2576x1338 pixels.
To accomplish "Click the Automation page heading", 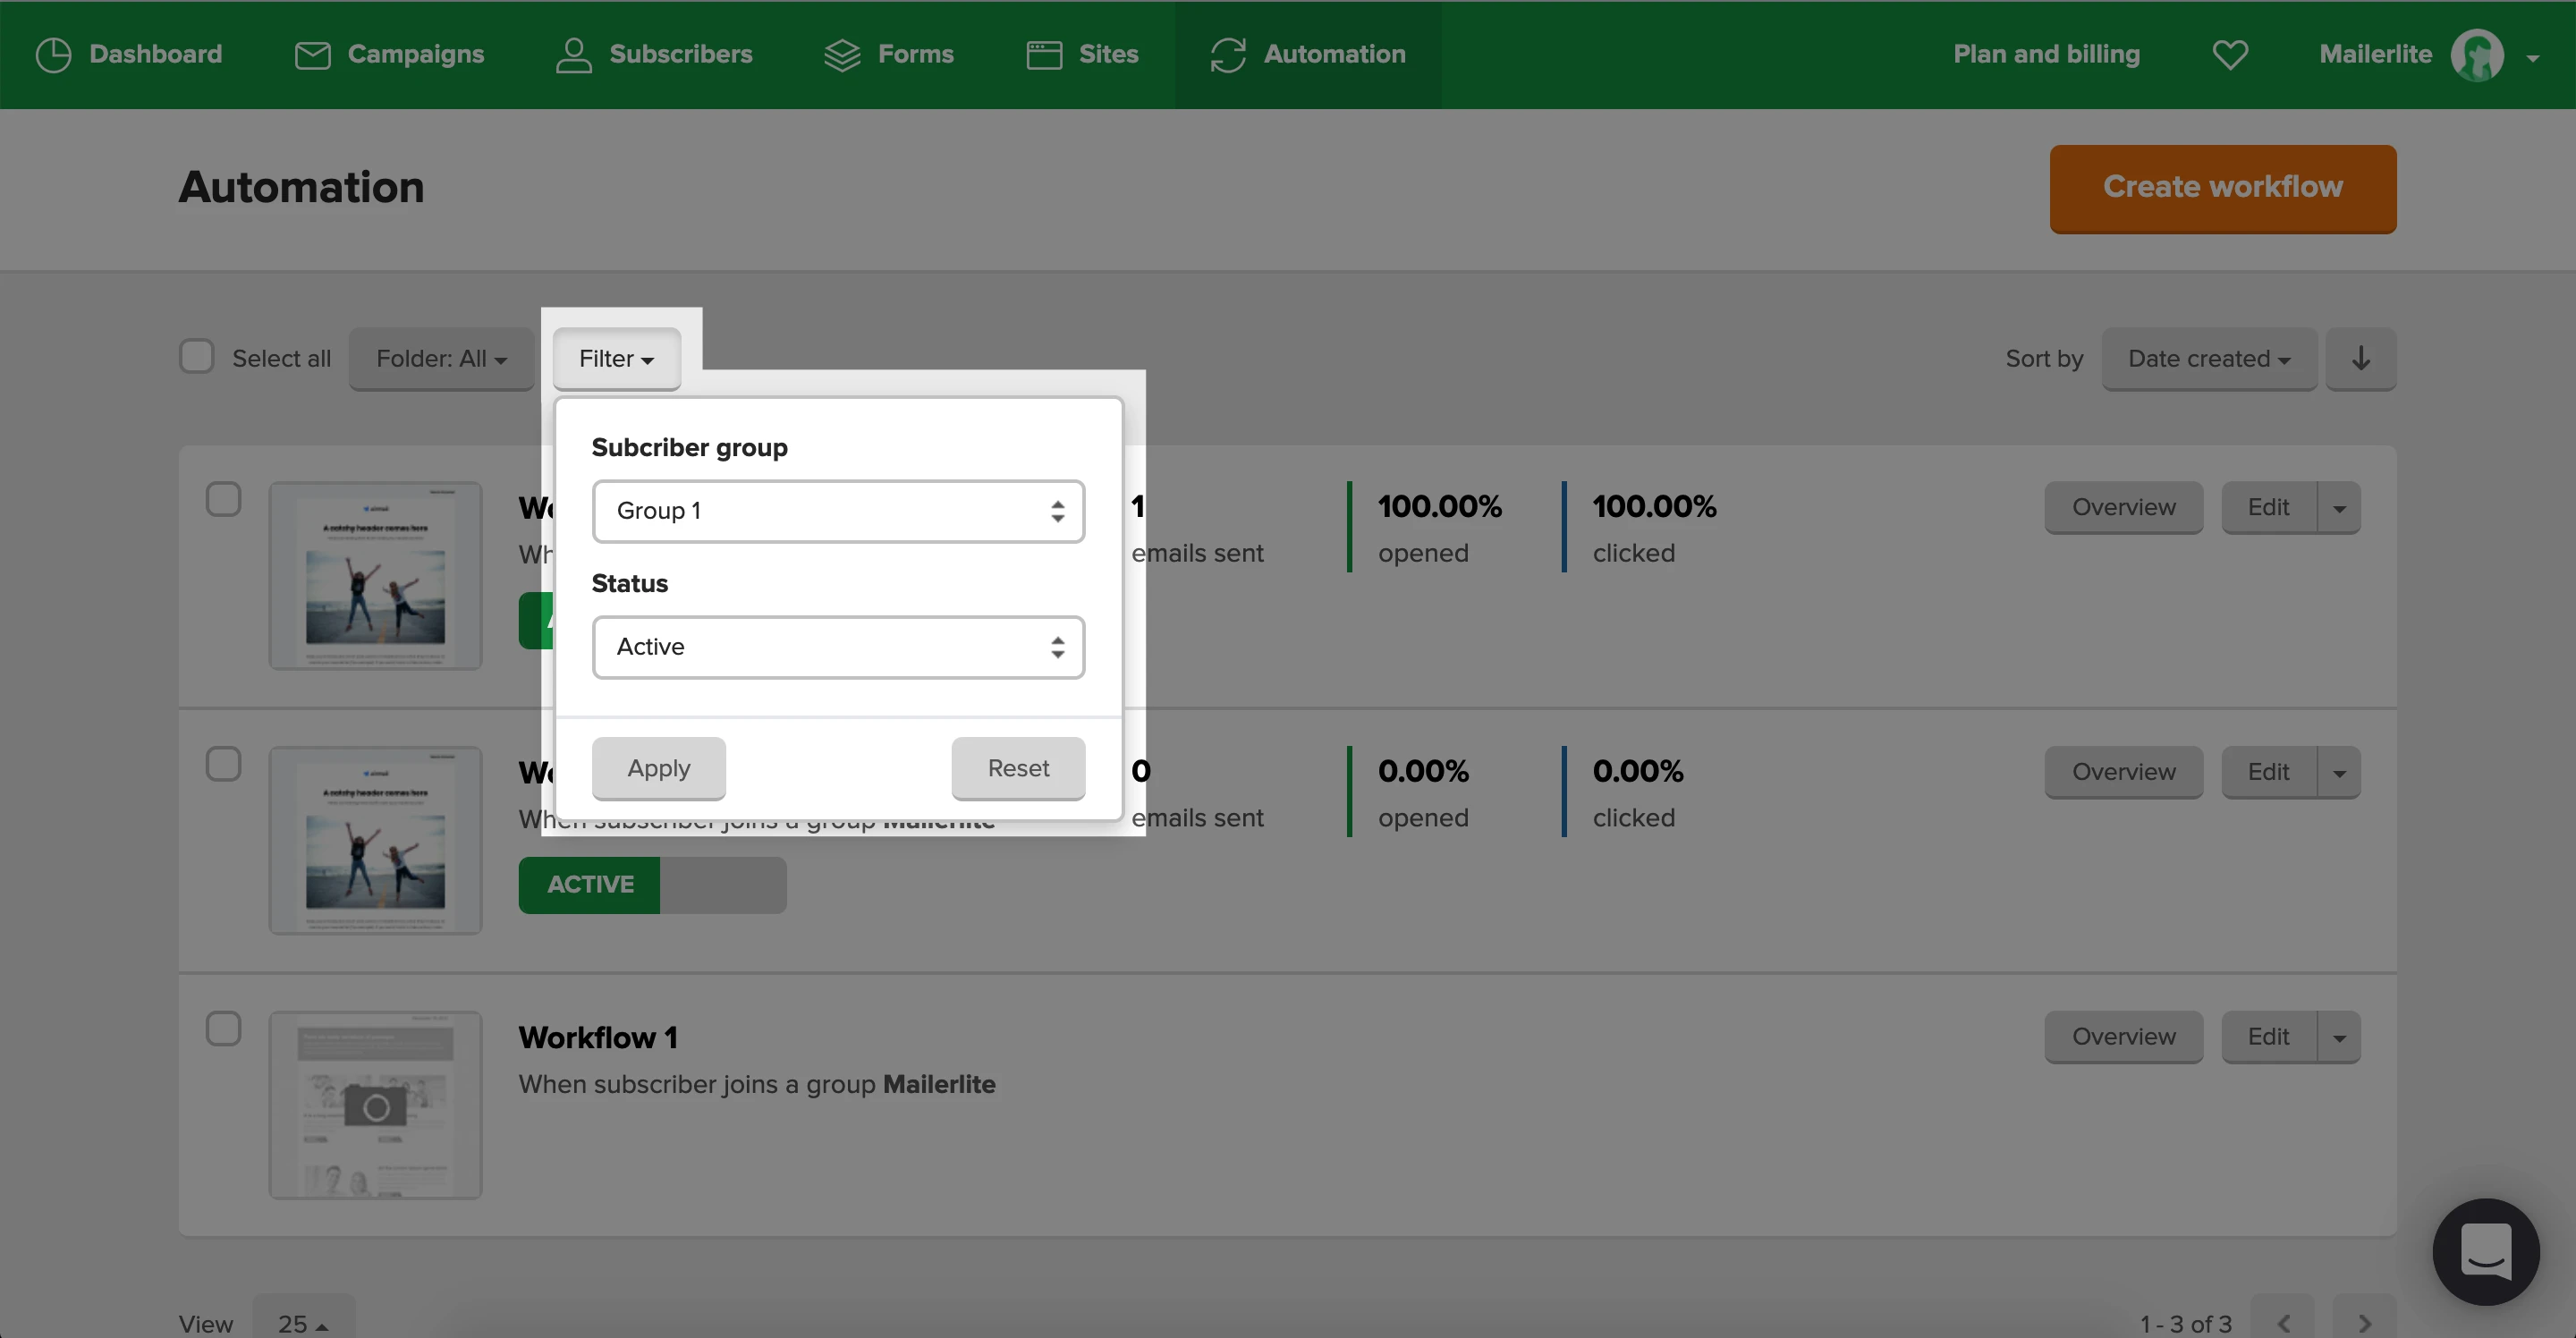I will point(301,188).
